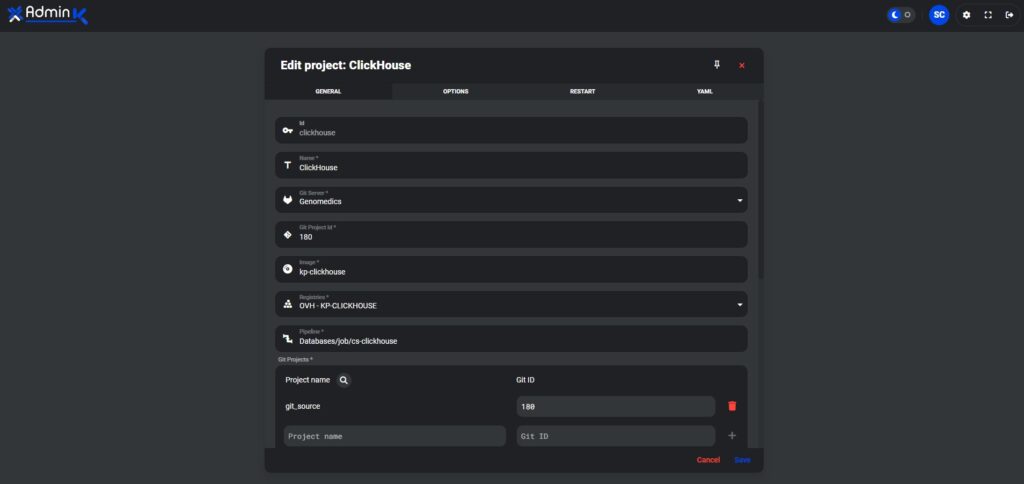Click the Save button
This screenshot has width=1024, height=484.
click(742, 460)
